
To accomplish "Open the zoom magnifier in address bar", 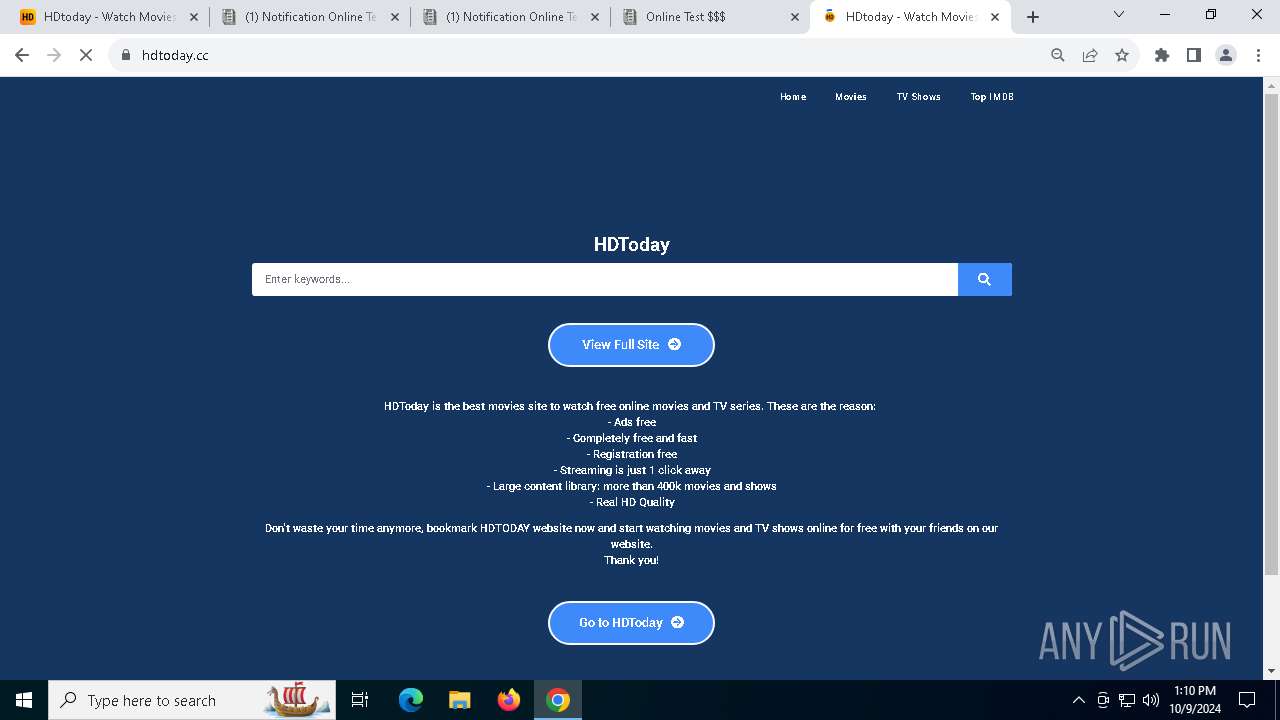I will pyautogui.click(x=1058, y=55).
